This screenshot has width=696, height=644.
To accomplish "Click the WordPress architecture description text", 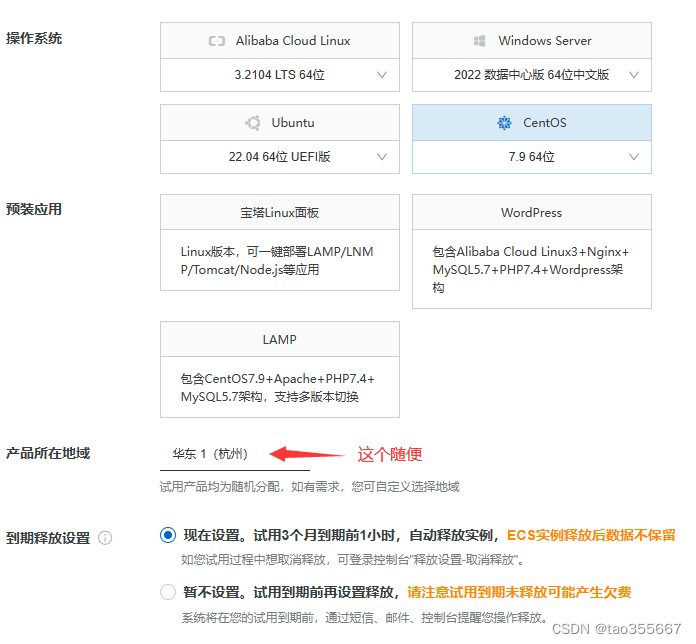I will (x=530, y=270).
